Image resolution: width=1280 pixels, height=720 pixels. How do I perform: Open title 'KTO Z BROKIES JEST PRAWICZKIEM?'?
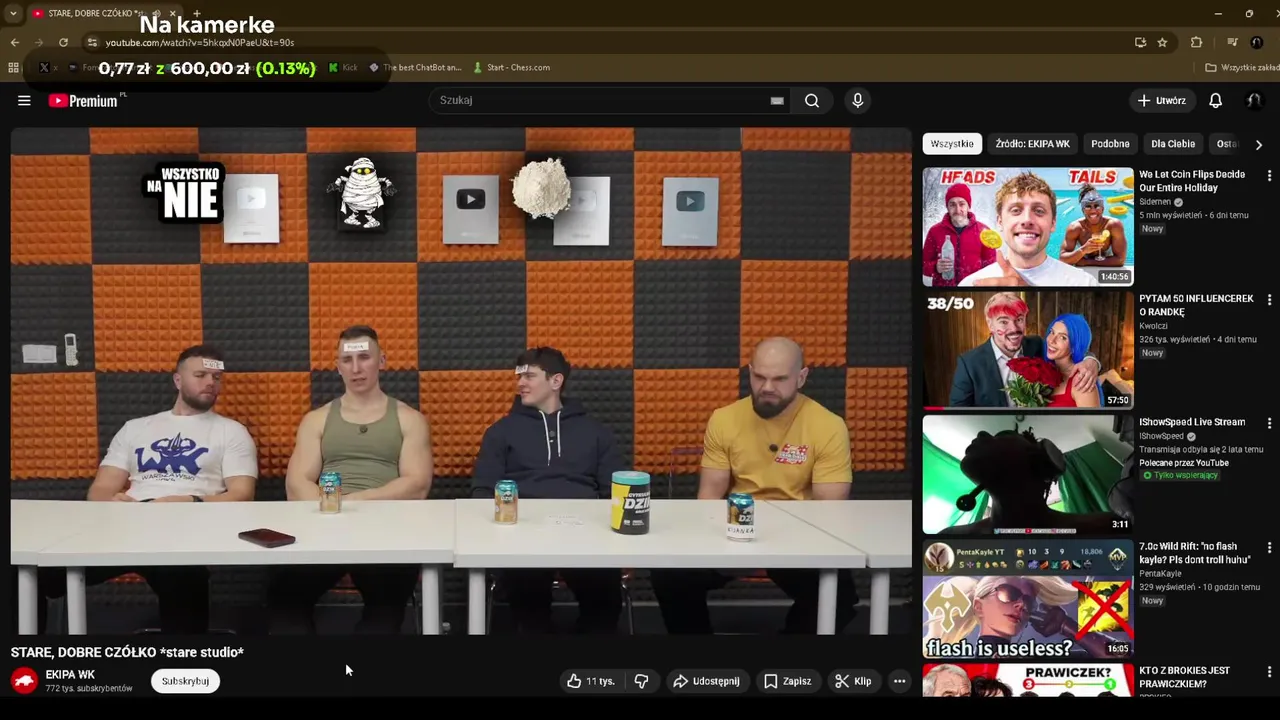click(x=1184, y=677)
